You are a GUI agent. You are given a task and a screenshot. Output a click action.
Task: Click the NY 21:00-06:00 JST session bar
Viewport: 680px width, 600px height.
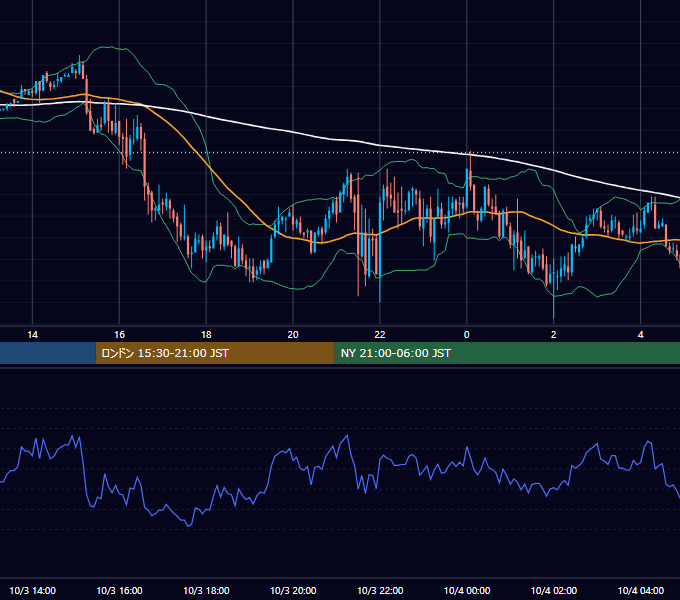(507, 353)
